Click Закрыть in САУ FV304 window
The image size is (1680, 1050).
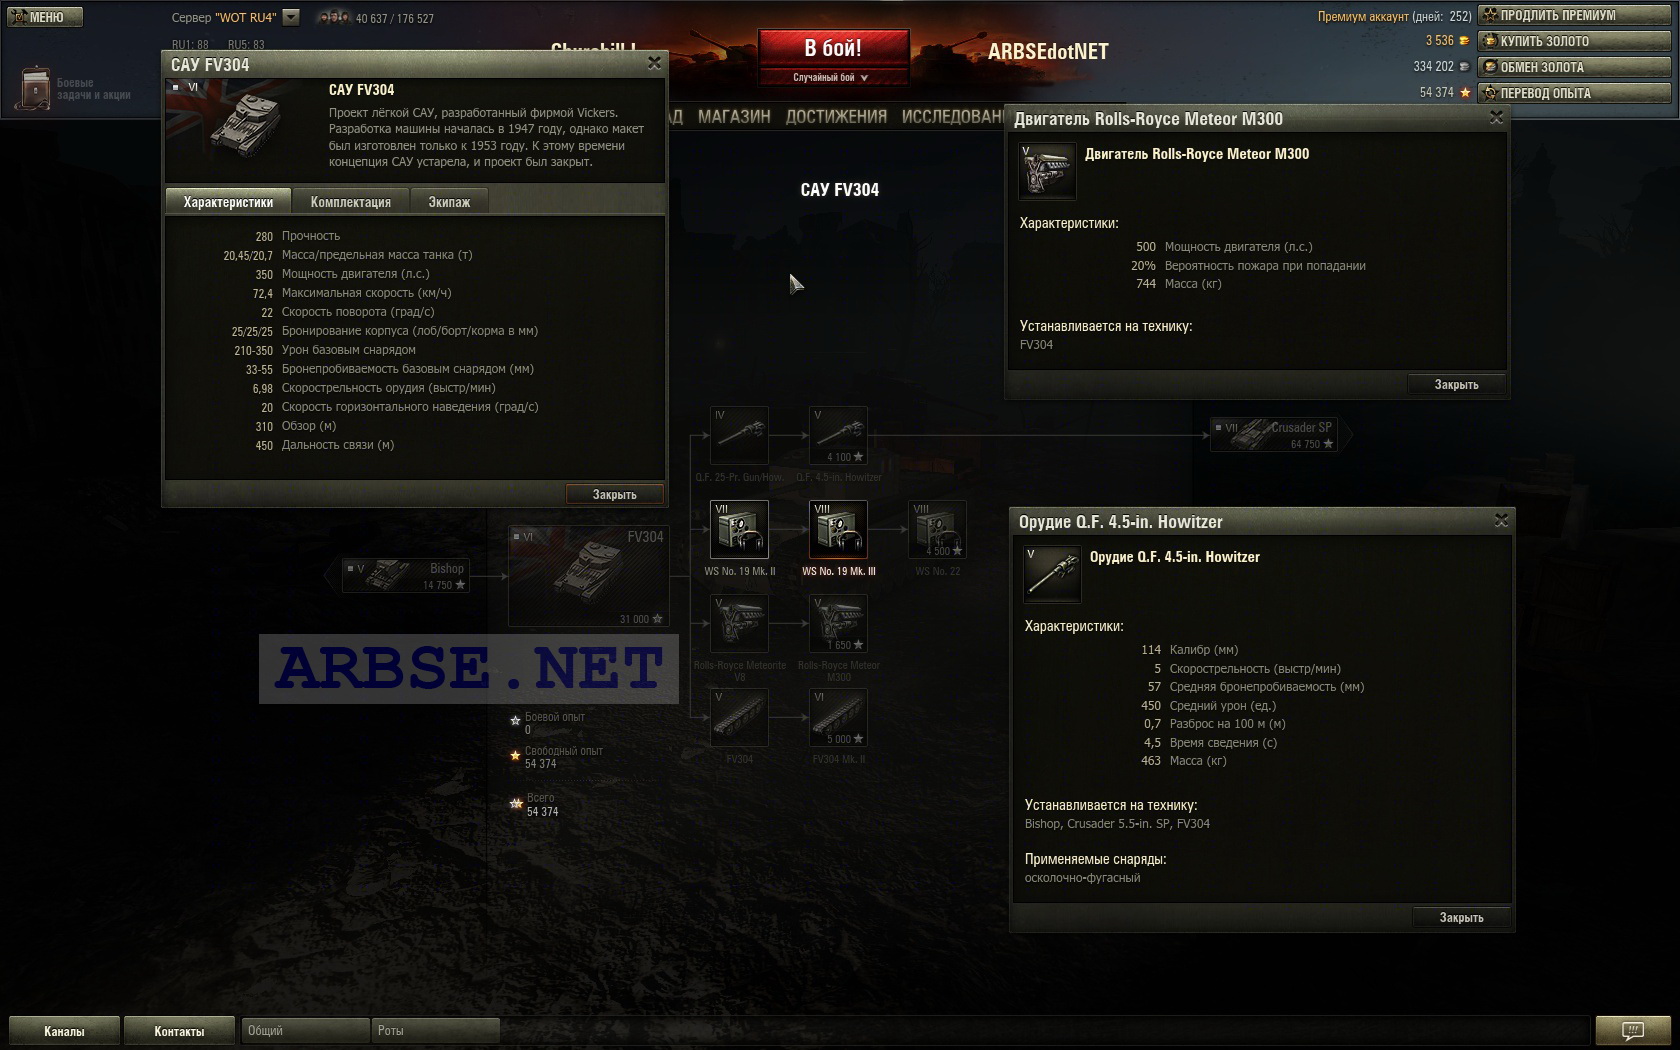point(614,494)
